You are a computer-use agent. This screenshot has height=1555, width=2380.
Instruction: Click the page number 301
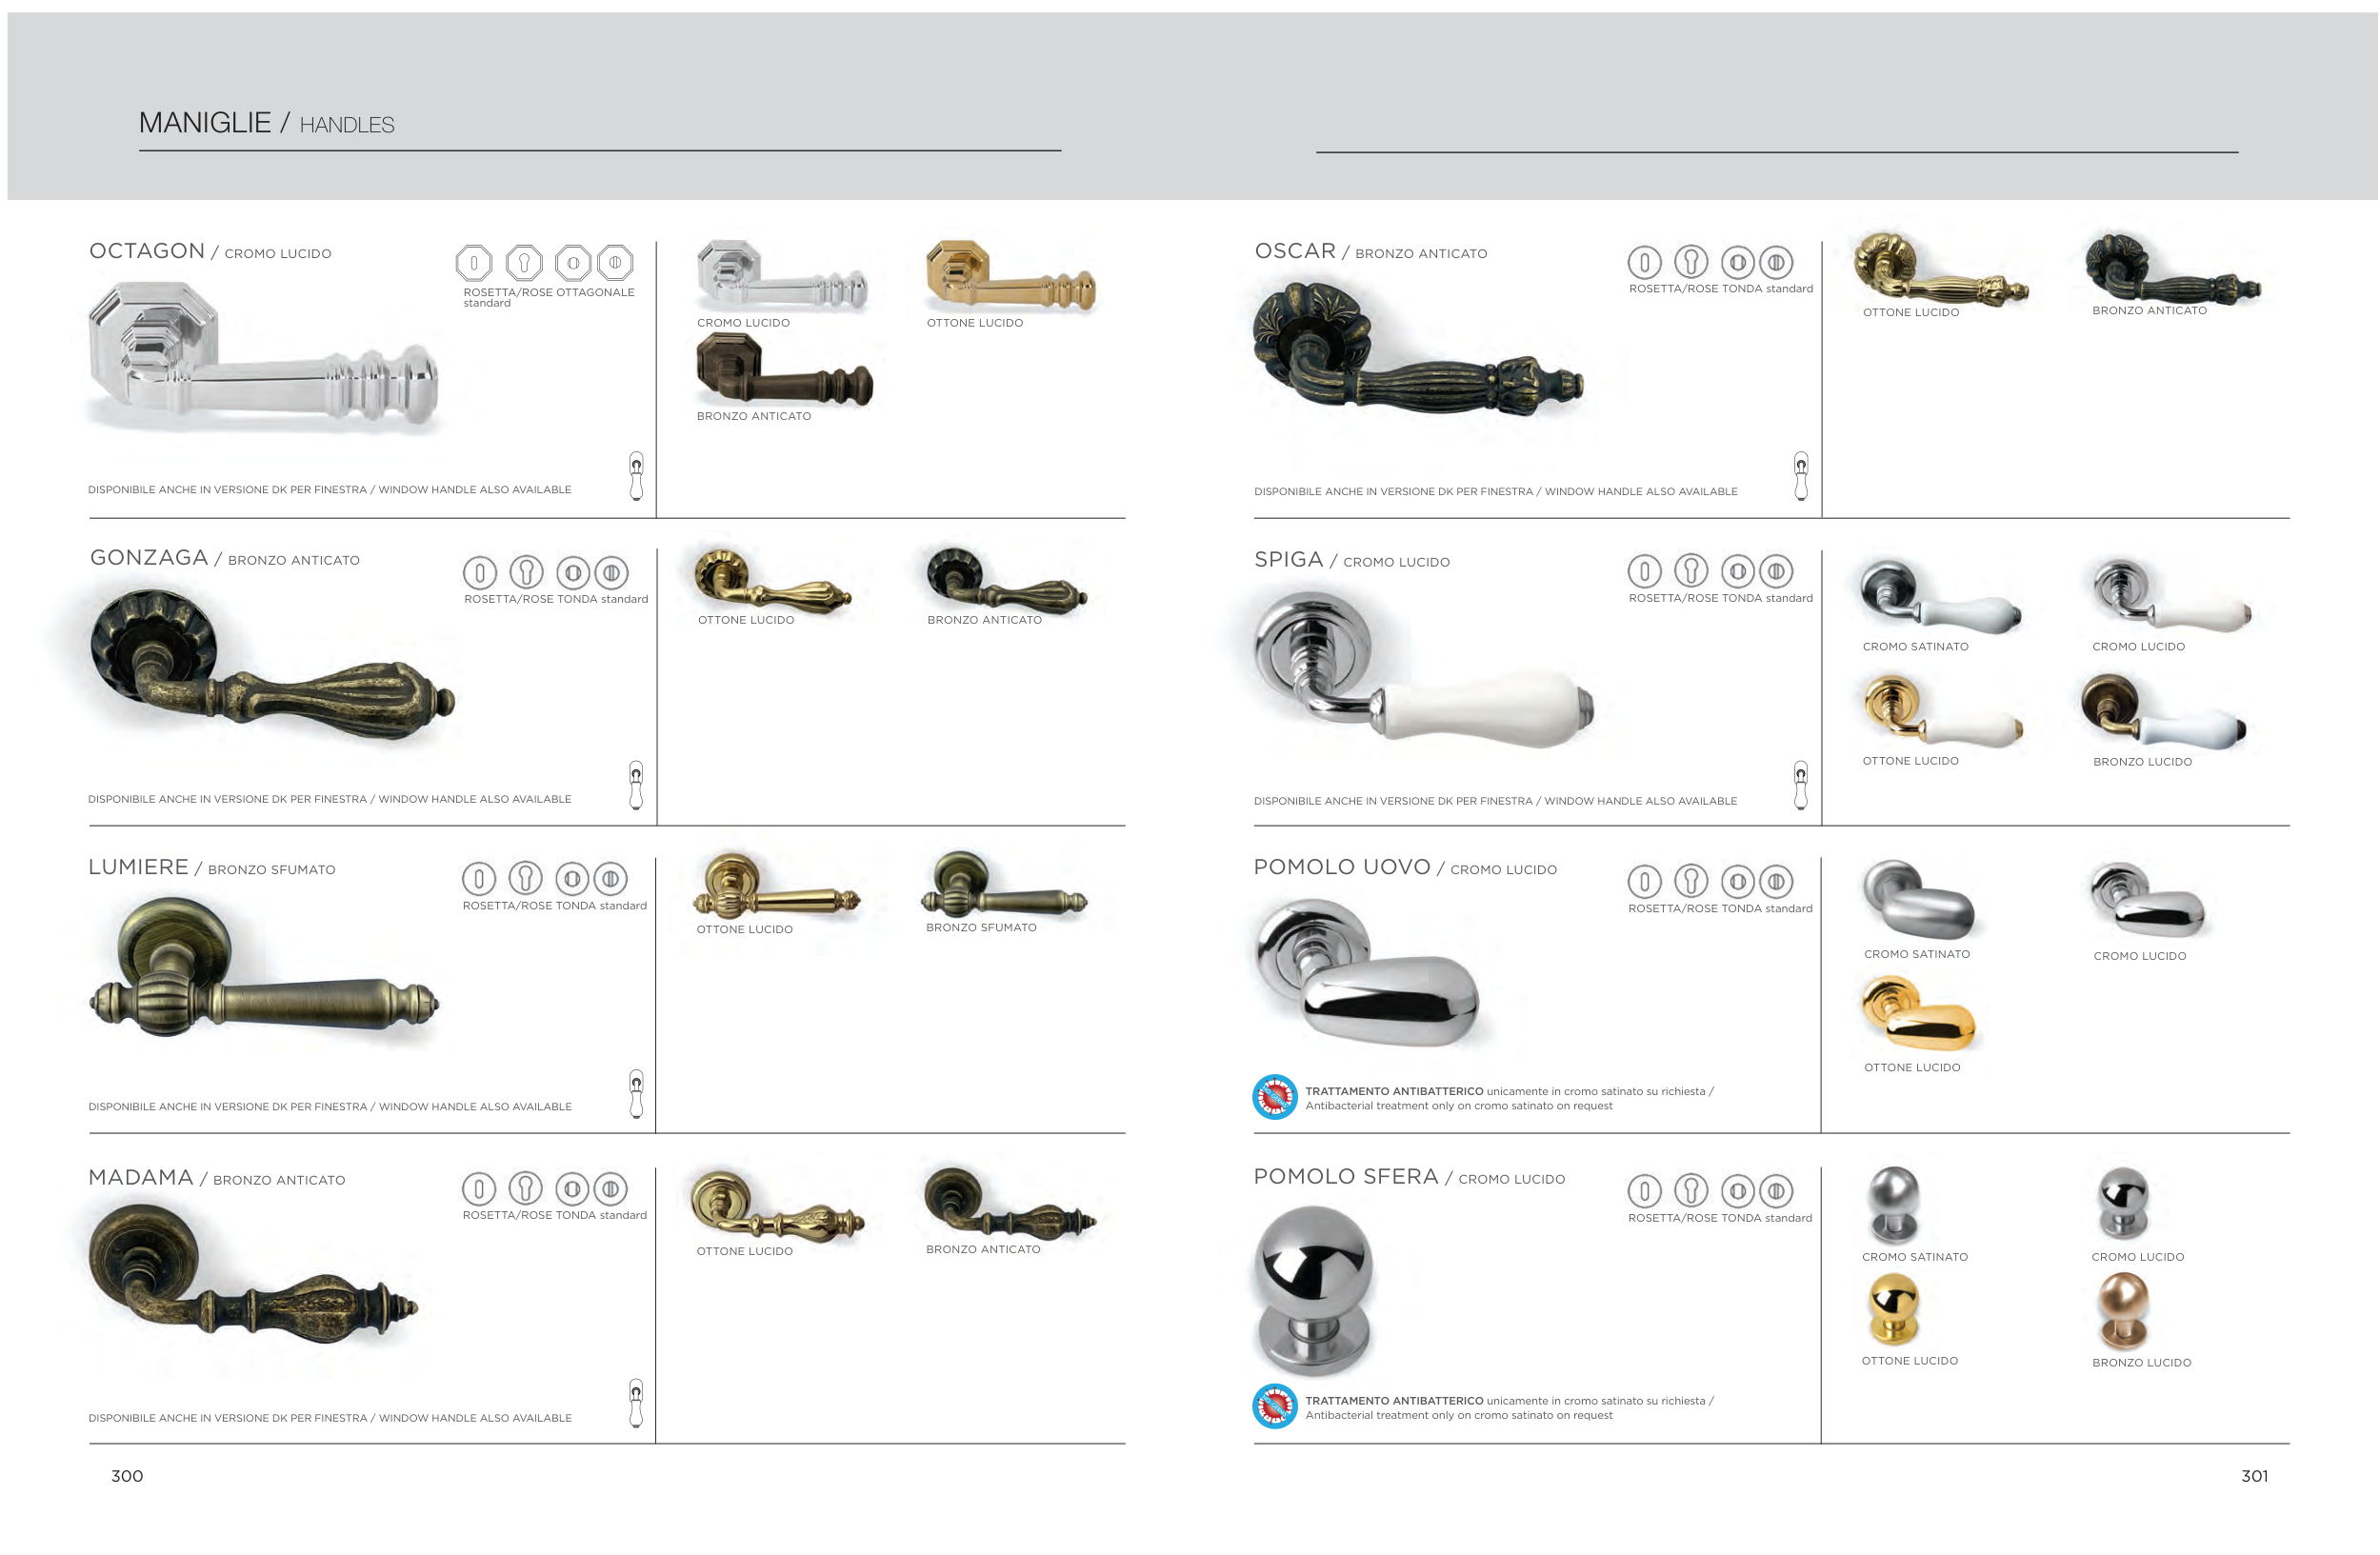coord(2254,1476)
